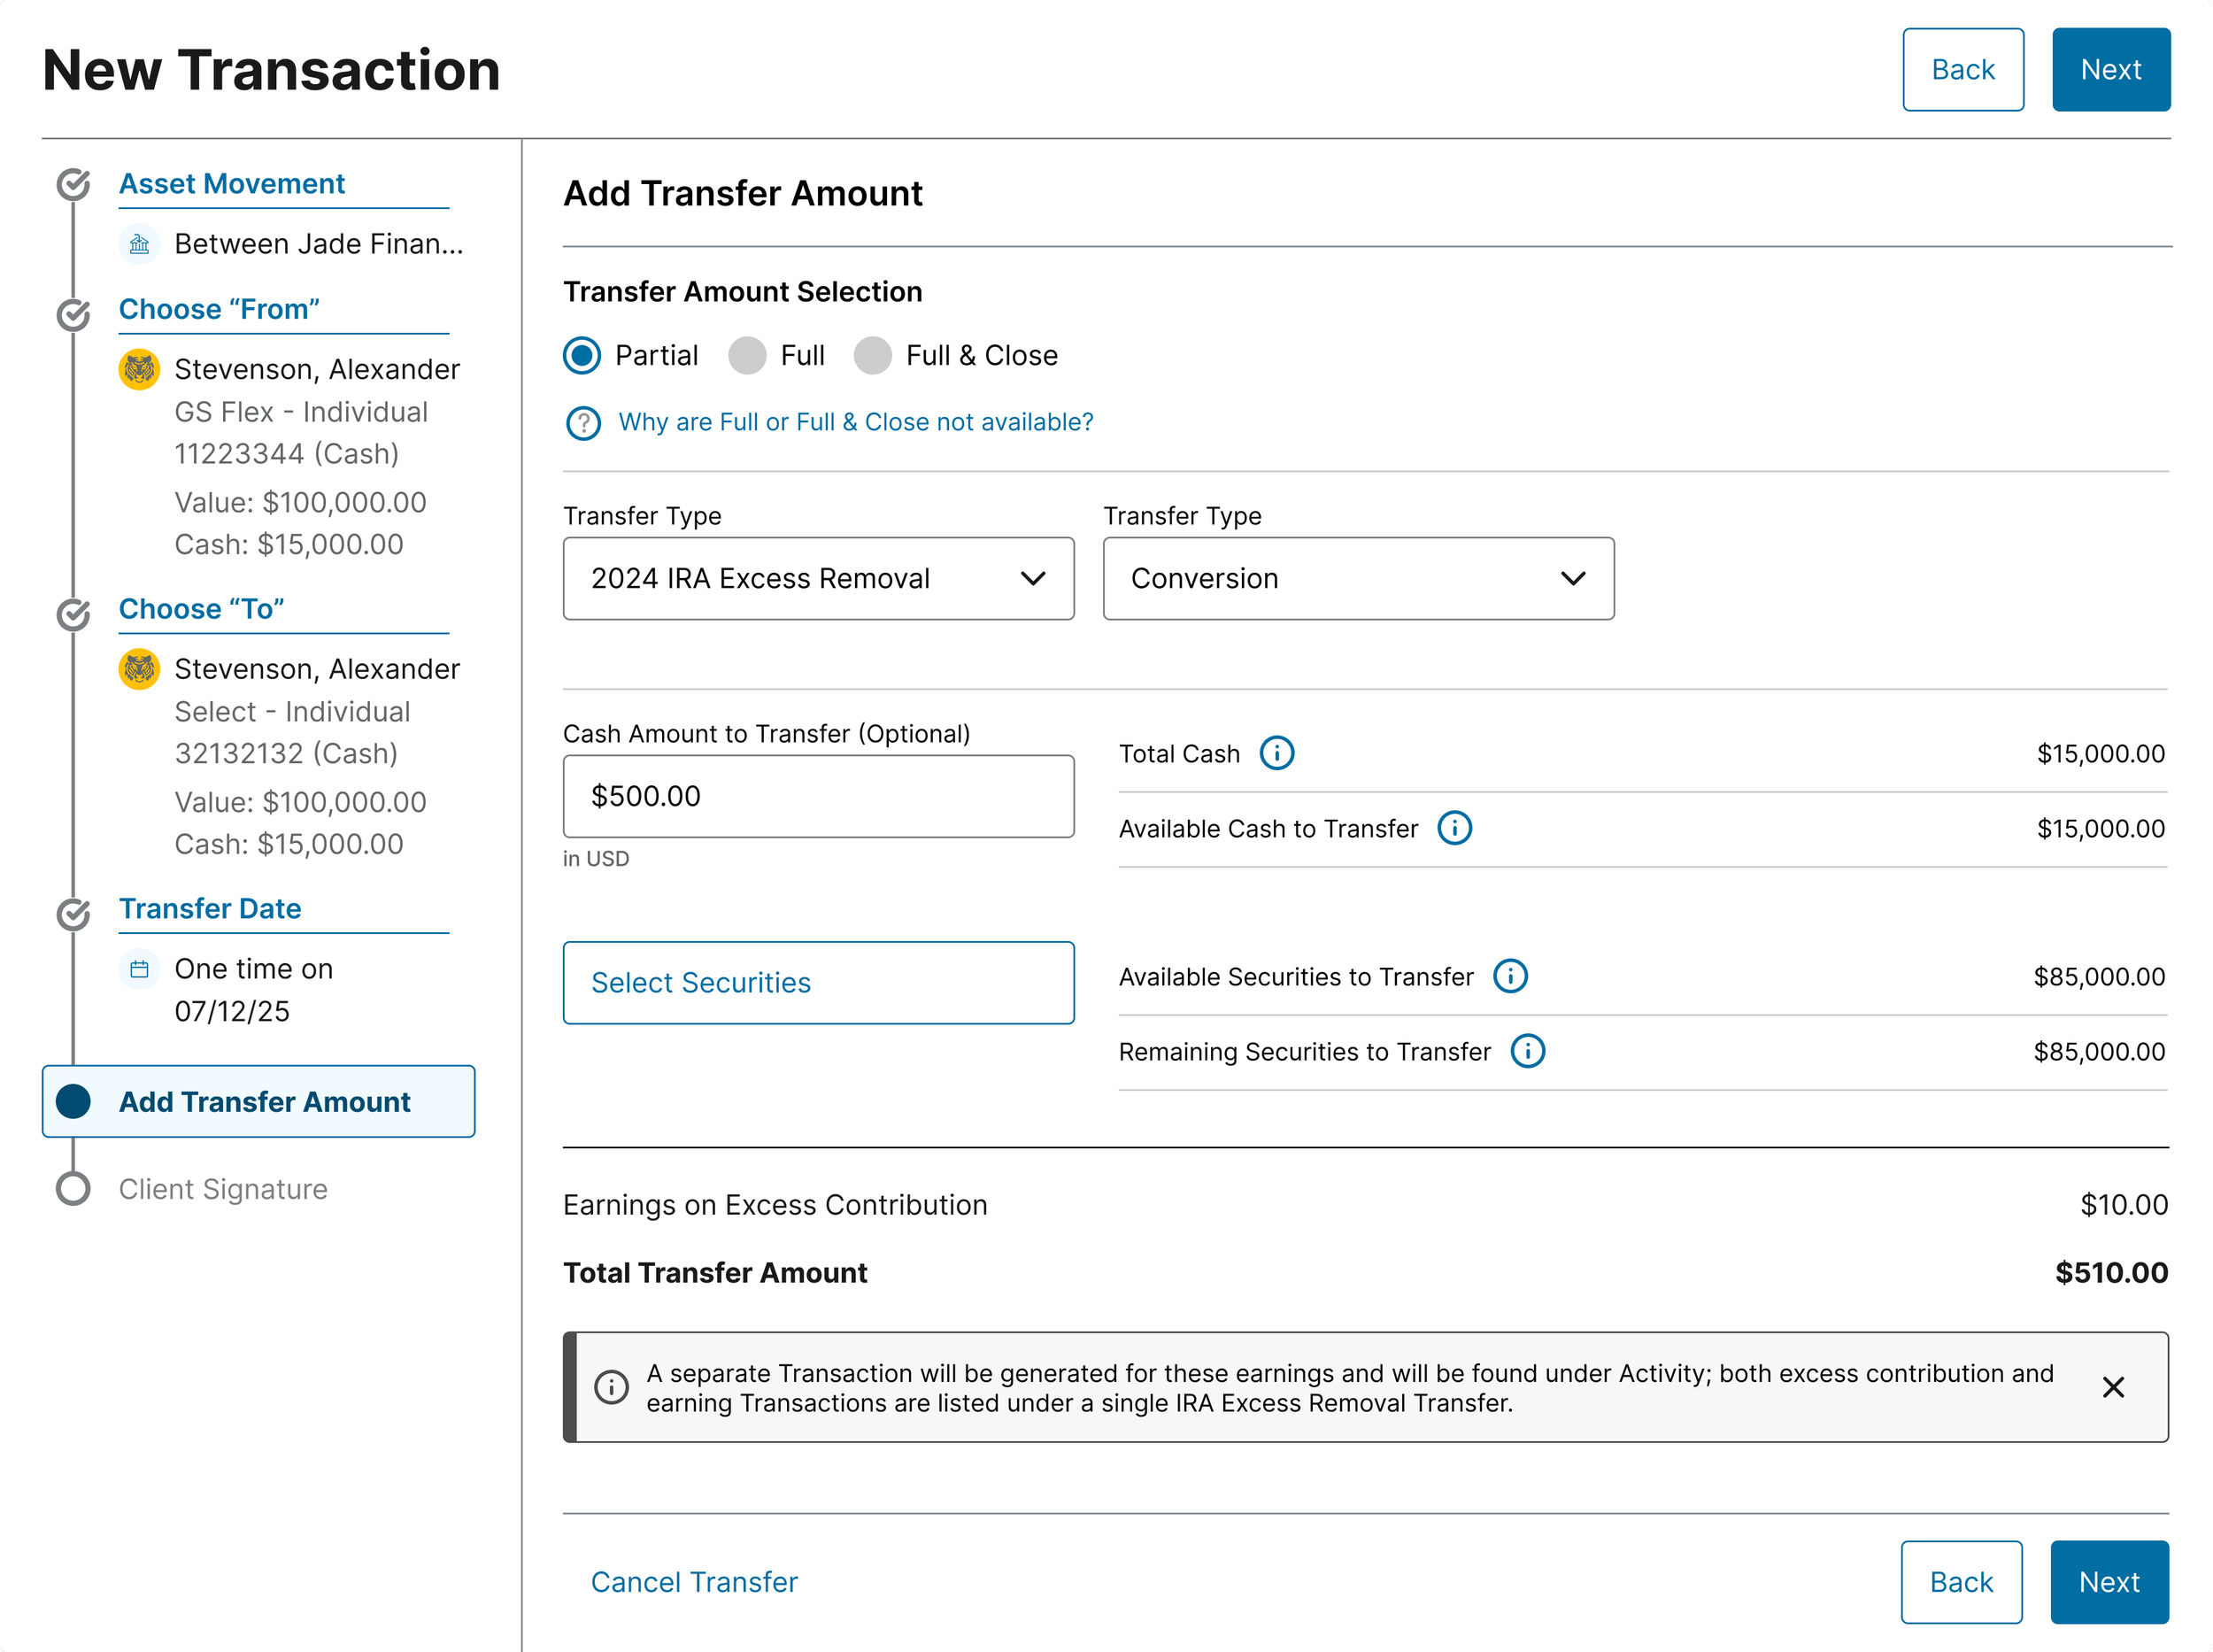The image size is (2213, 1652).
Task: Dismiss the earnings notice with the X
Action: 2112,1387
